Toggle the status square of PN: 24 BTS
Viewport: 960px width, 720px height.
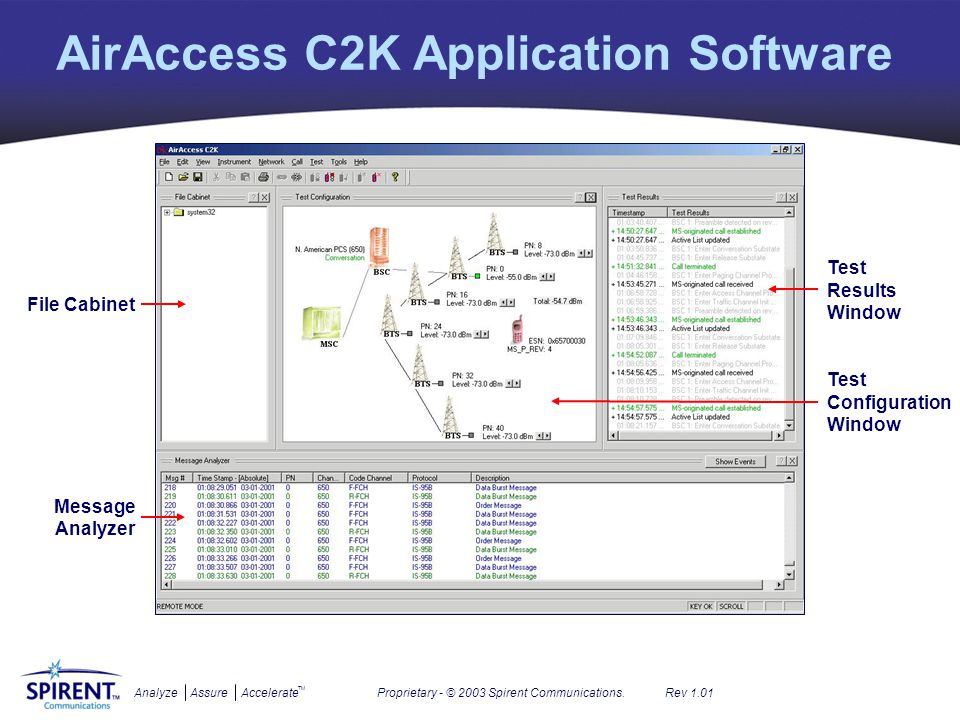click(x=410, y=334)
